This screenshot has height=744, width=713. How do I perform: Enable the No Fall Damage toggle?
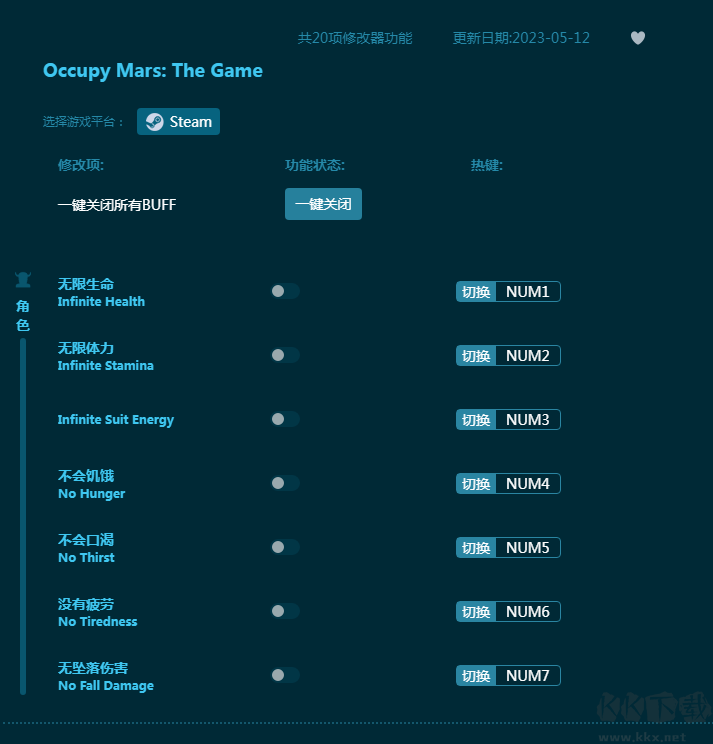(285, 675)
